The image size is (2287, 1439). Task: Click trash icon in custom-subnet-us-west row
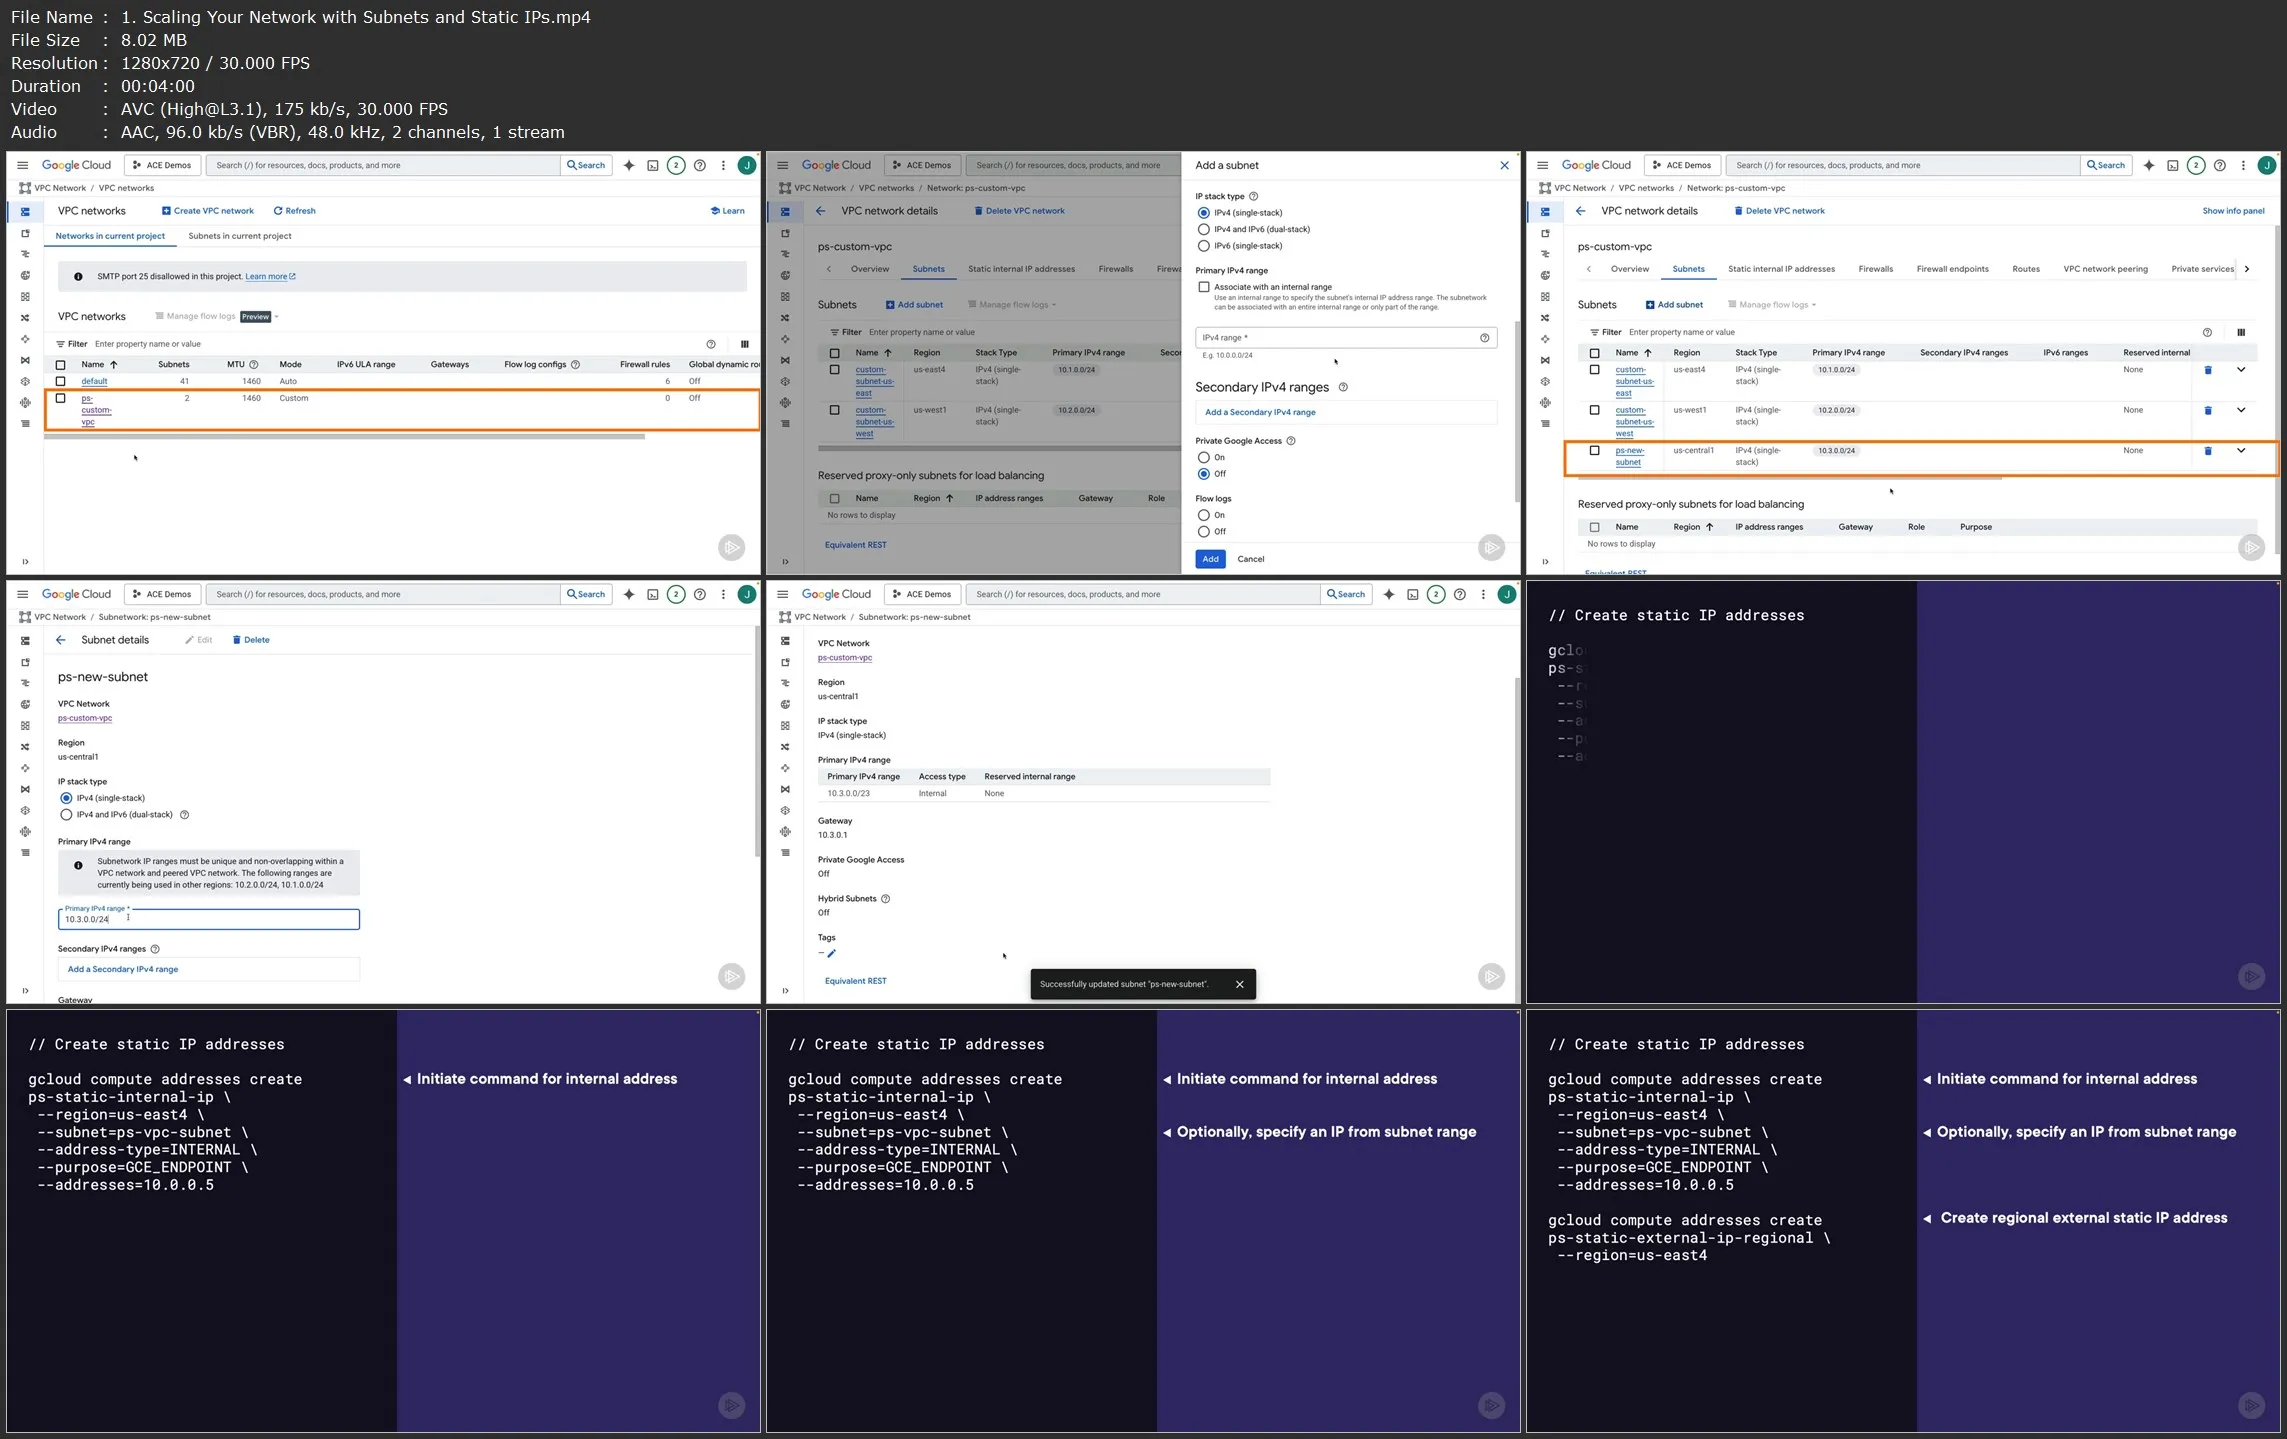[x=2208, y=411]
